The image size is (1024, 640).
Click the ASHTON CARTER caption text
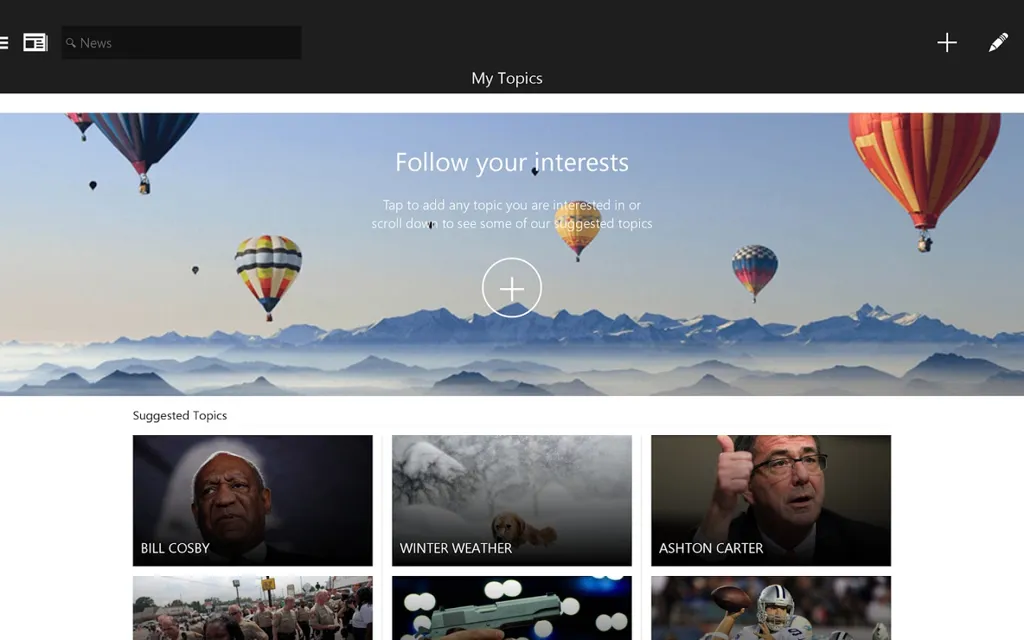(x=710, y=548)
